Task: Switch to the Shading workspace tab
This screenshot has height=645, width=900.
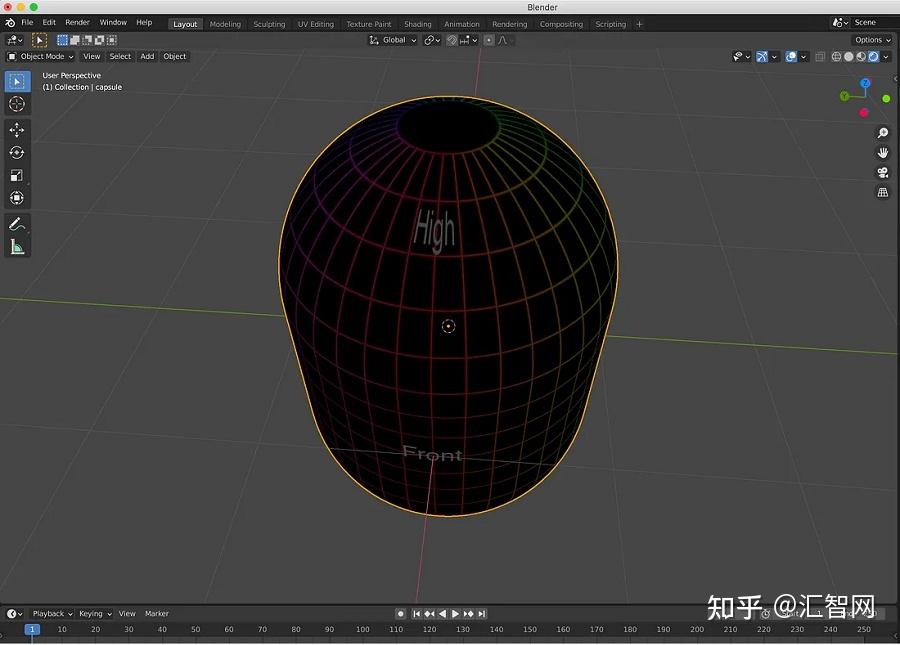Action: click(418, 23)
